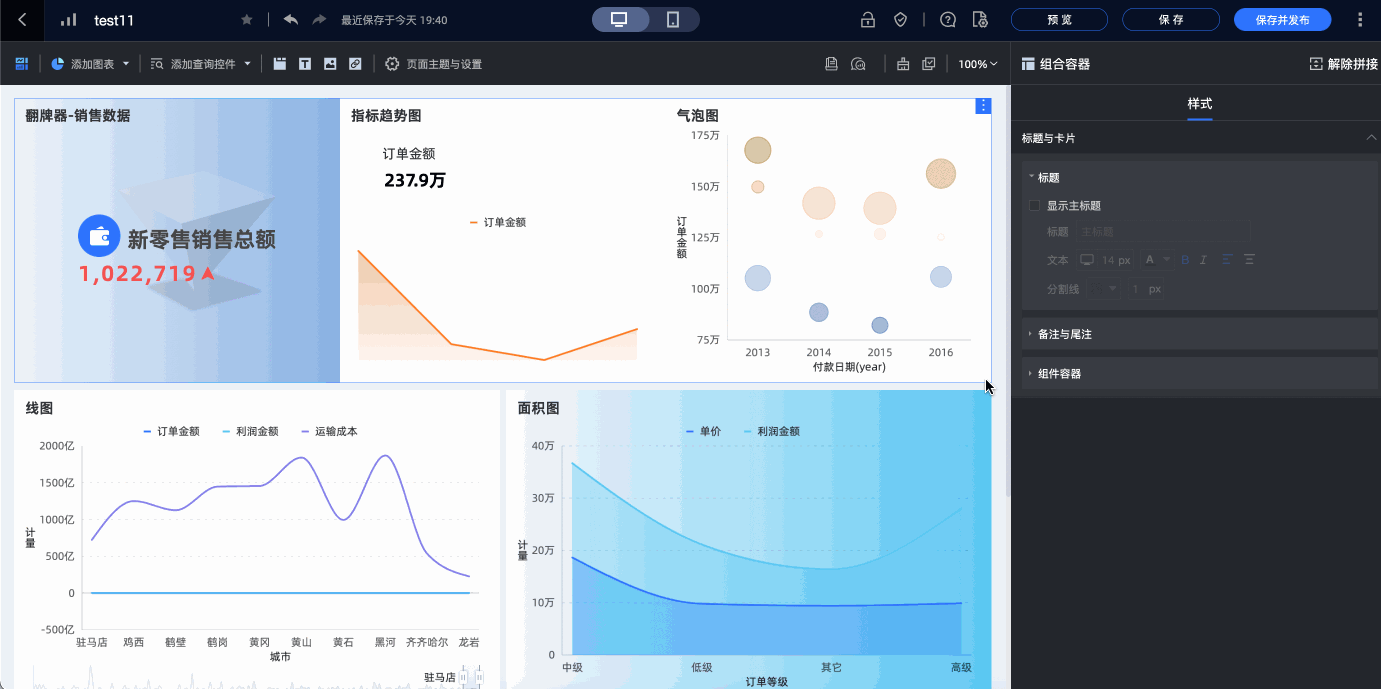This screenshot has width=1381, height=689.
Task: Click the shield check icon
Action: point(900,20)
